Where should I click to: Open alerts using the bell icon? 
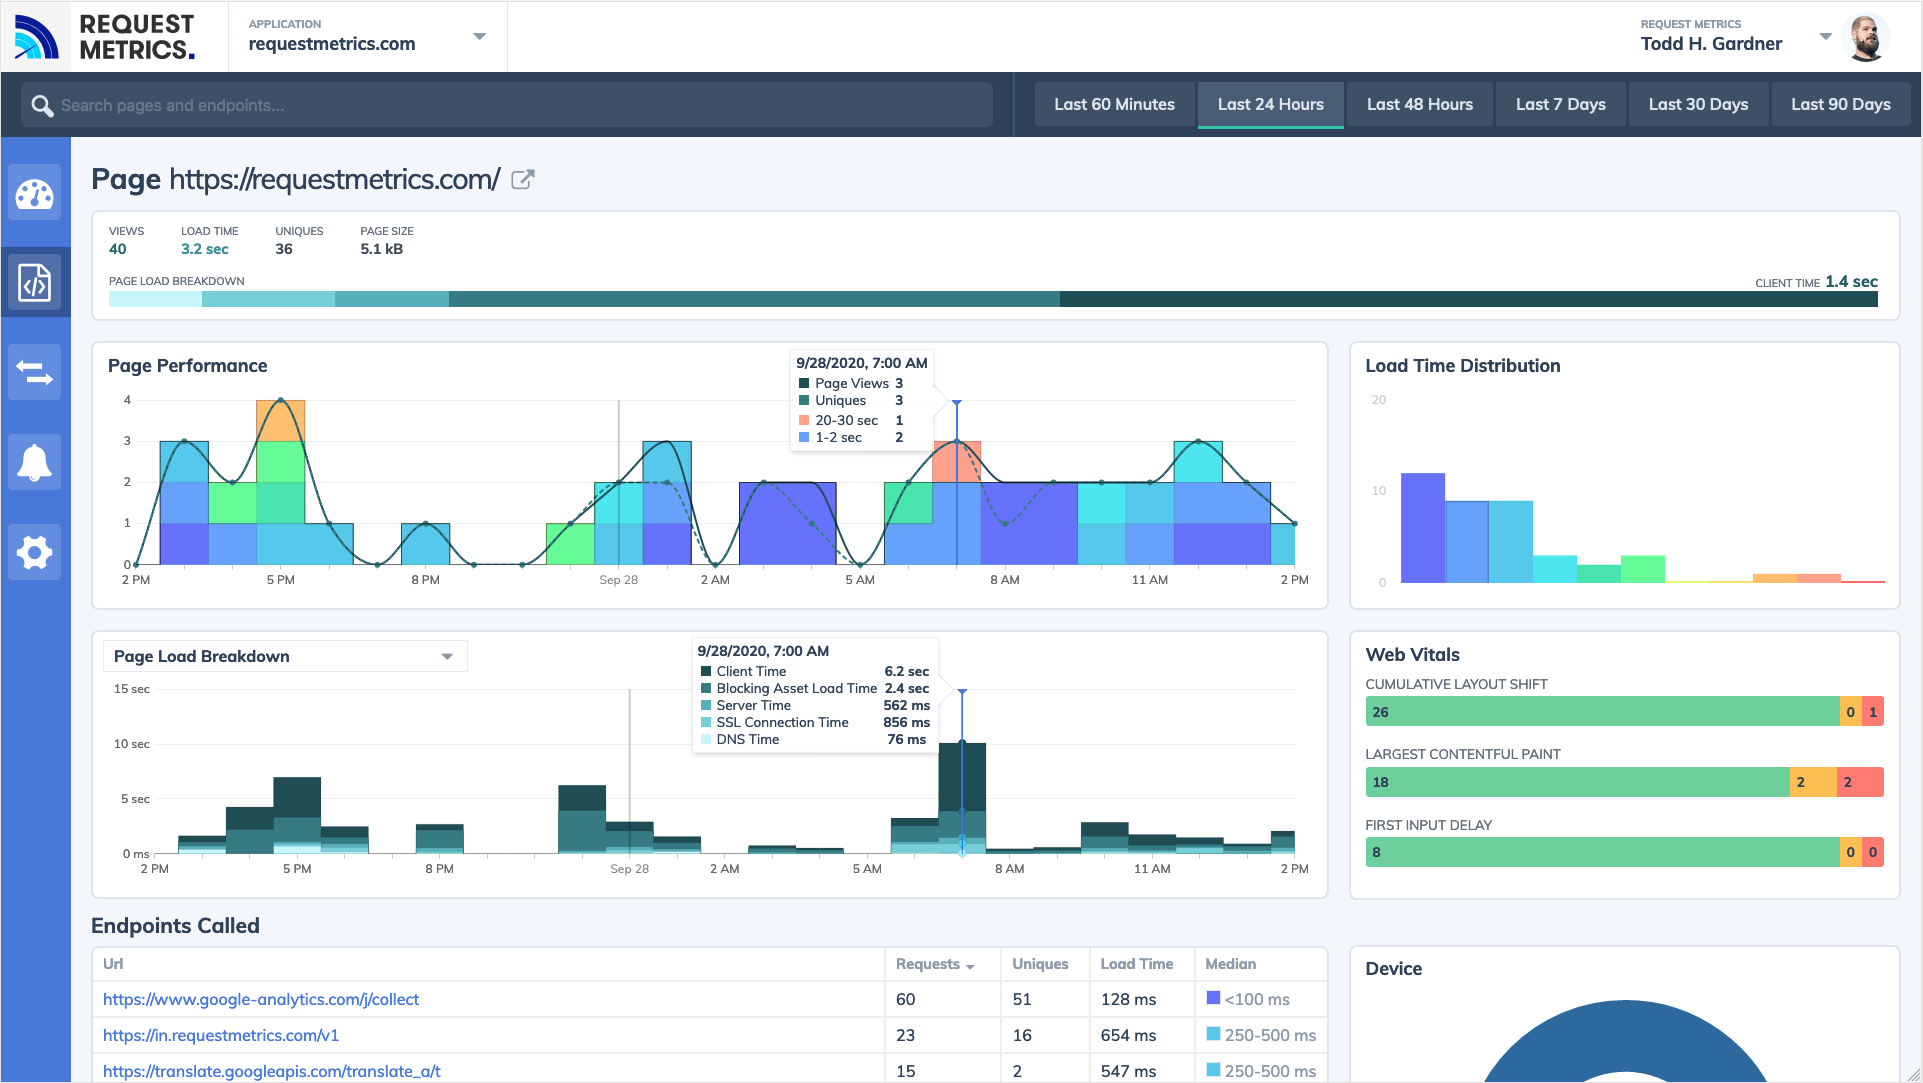[35, 462]
